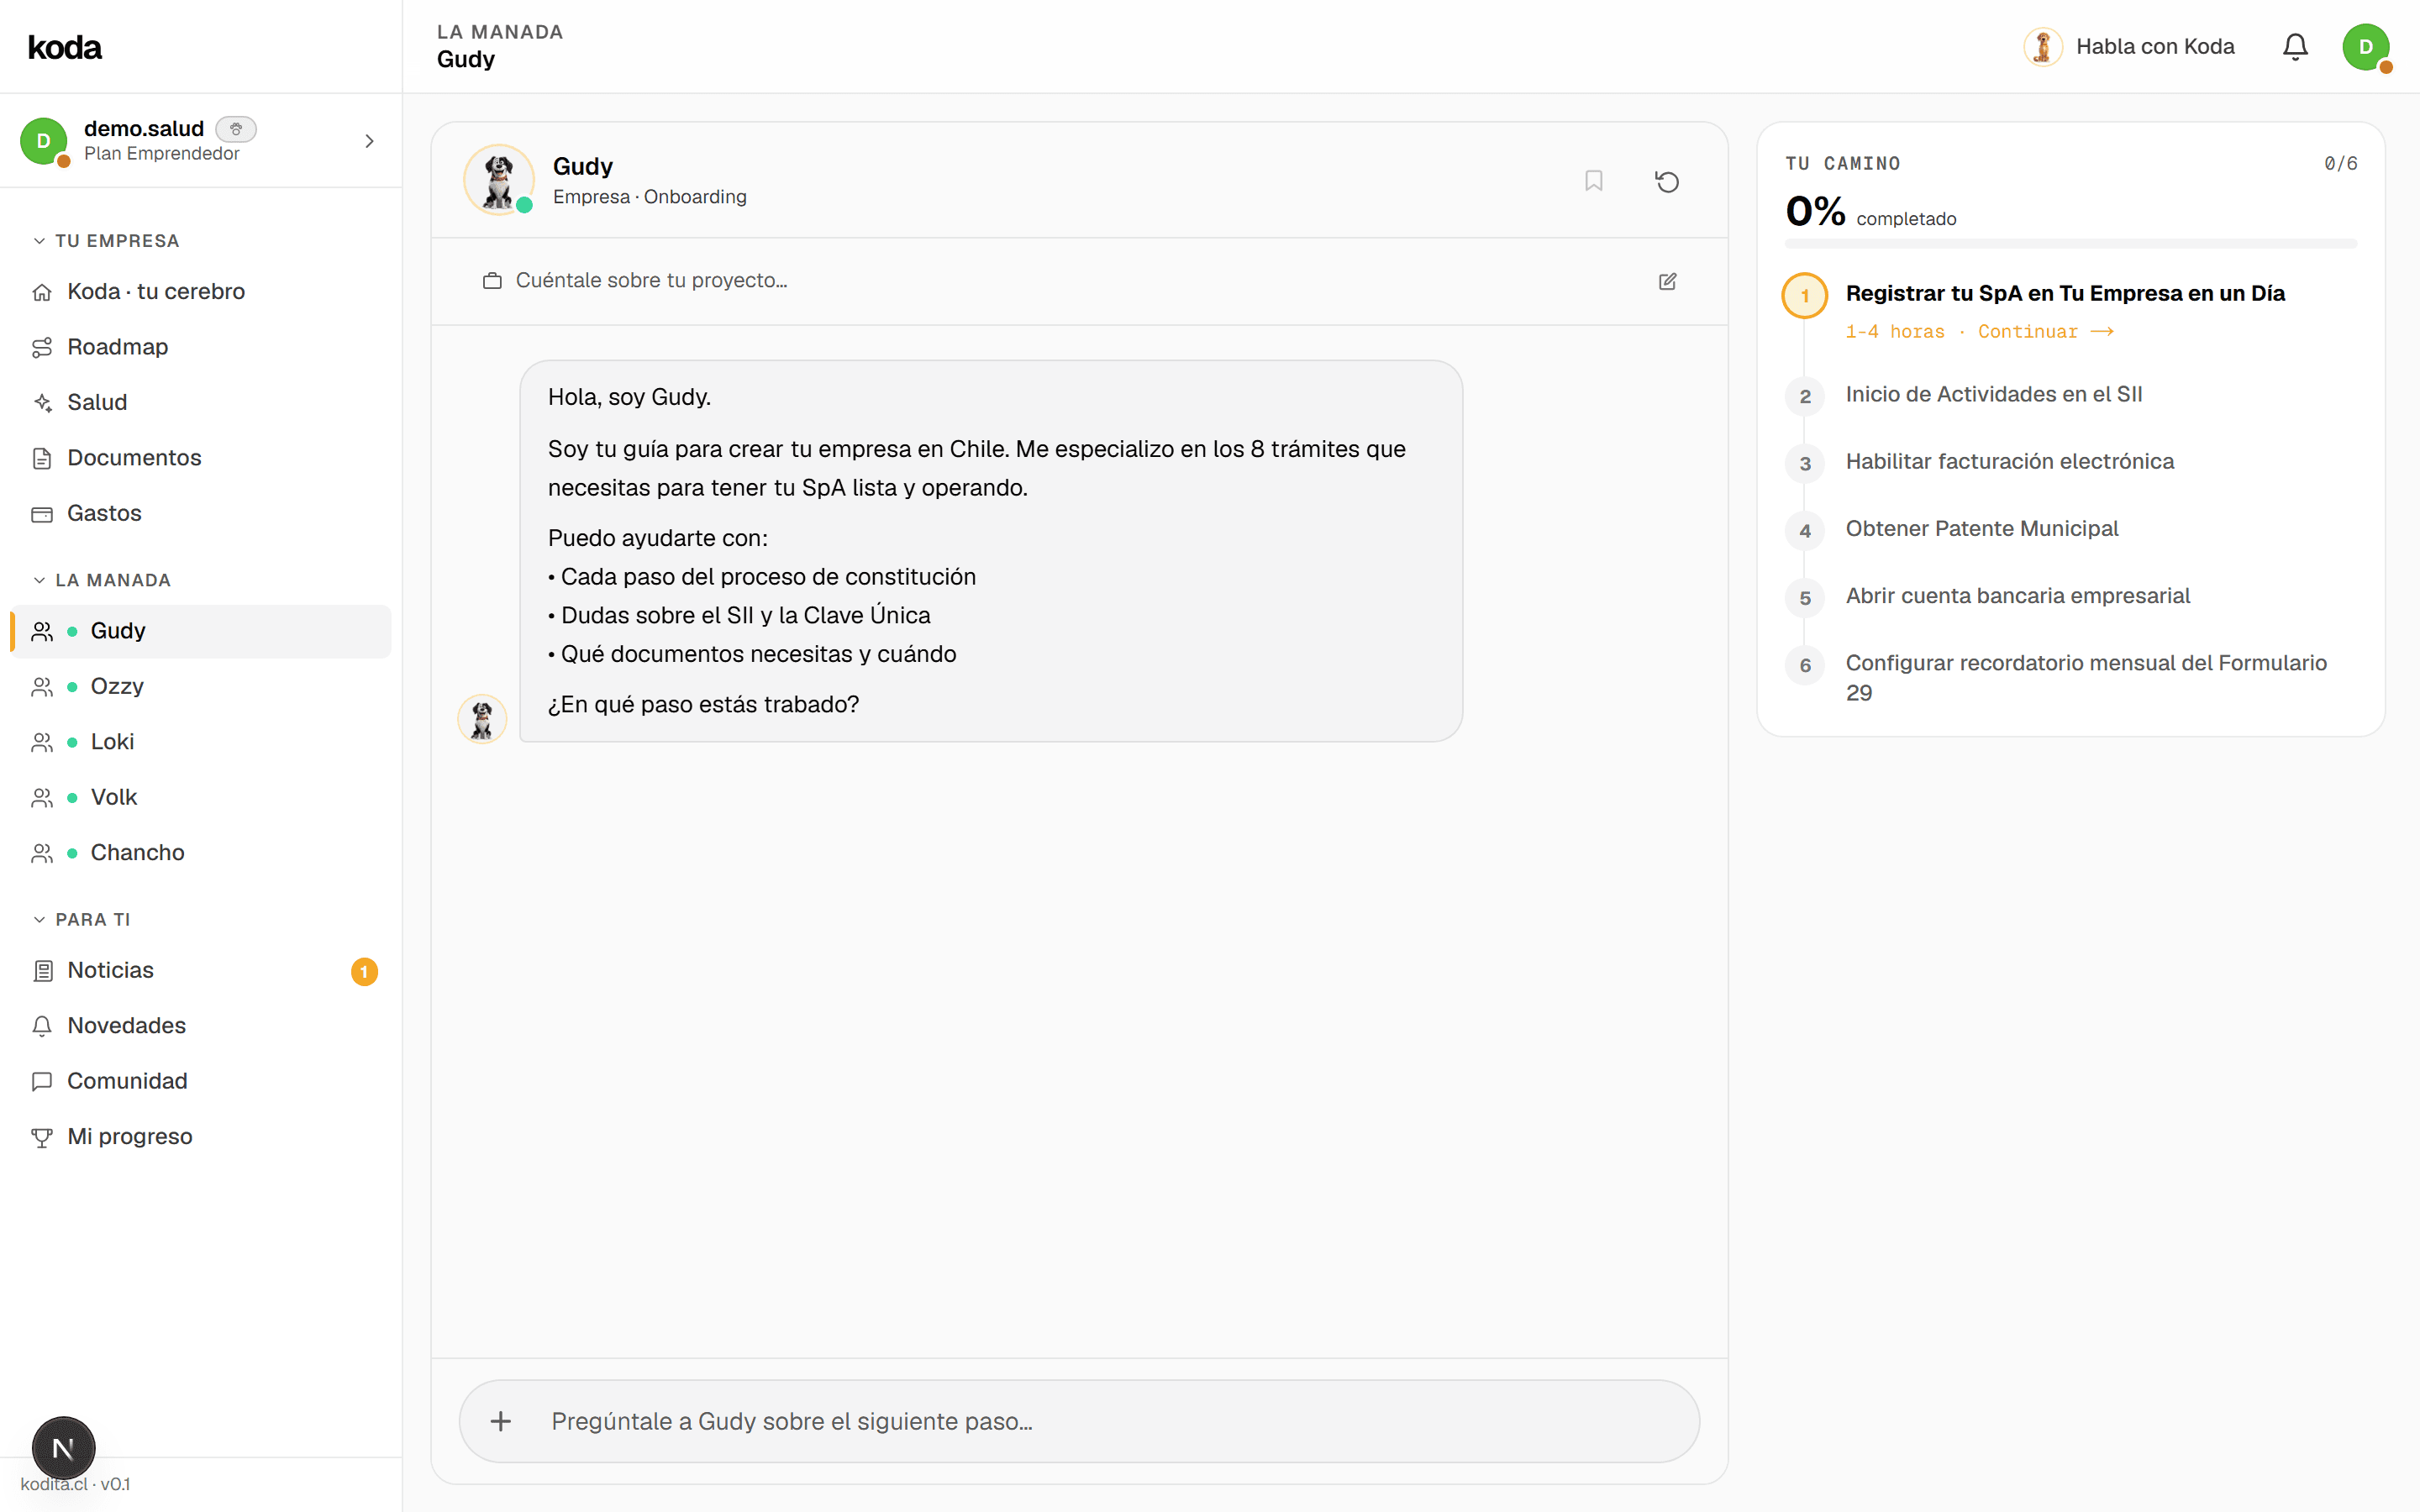Viewport: 2420px width, 1512px height.
Task: Click Gudy's large dog avatar in chat header
Action: (x=499, y=180)
